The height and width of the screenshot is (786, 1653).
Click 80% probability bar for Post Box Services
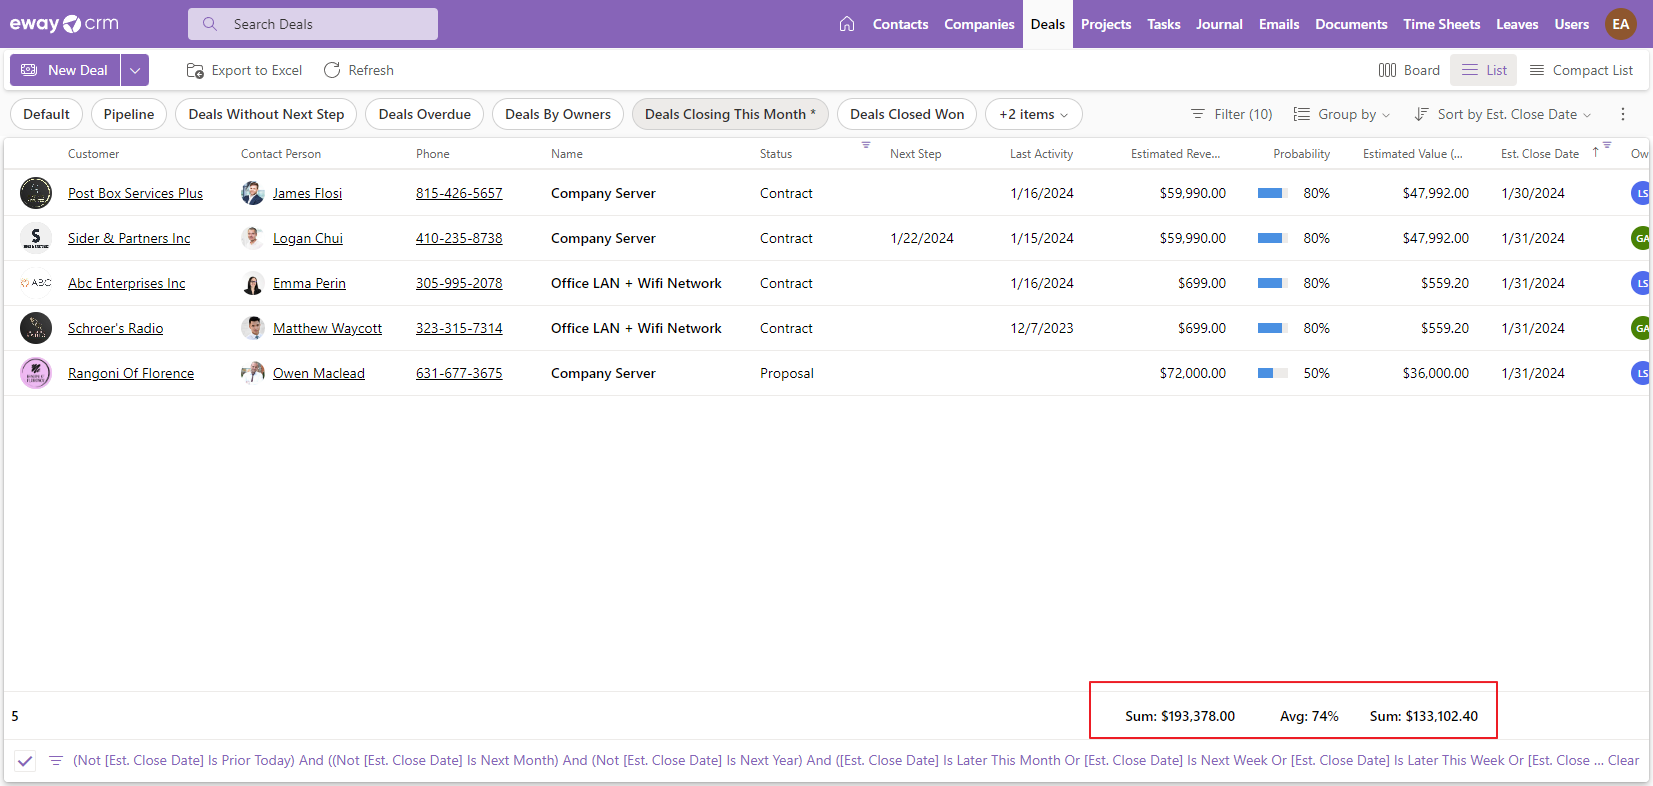tap(1272, 193)
